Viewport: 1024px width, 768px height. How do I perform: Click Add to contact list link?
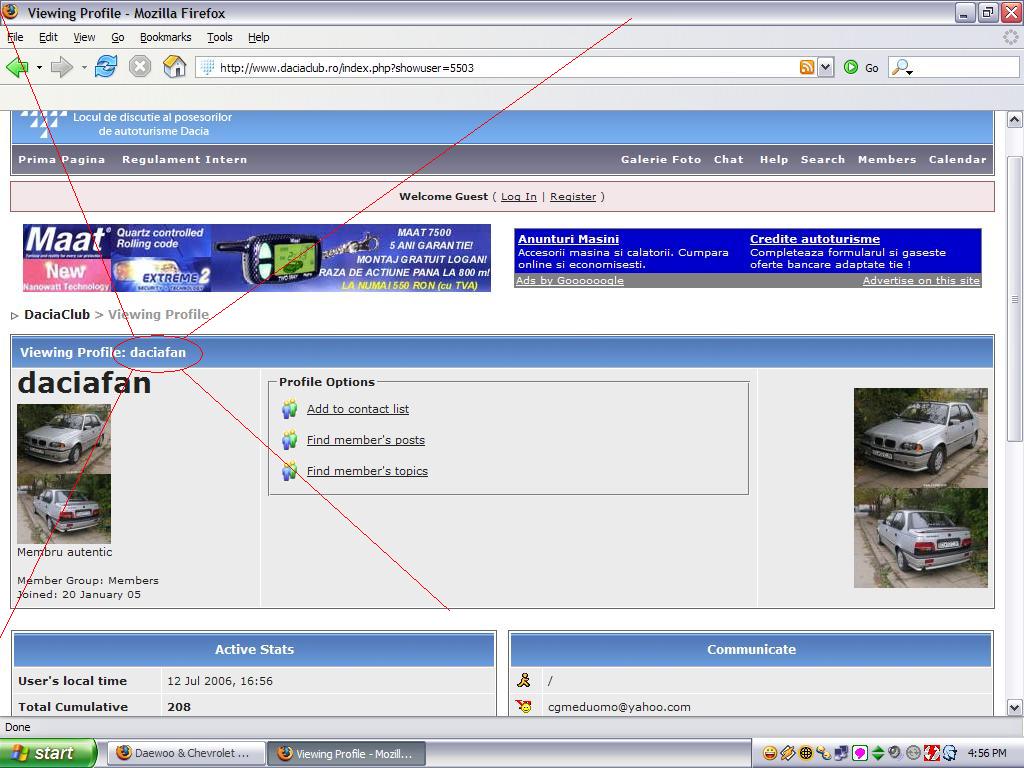pyautogui.click(x=358, y=409)
